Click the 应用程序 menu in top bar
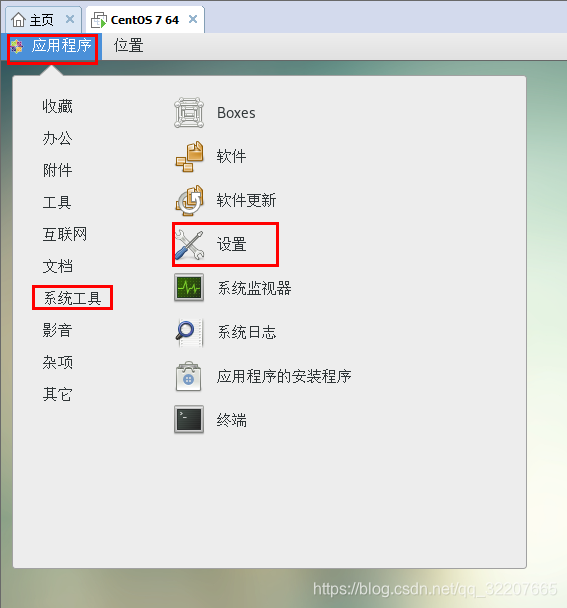This screenshot has width=567, height=608. 52,46
